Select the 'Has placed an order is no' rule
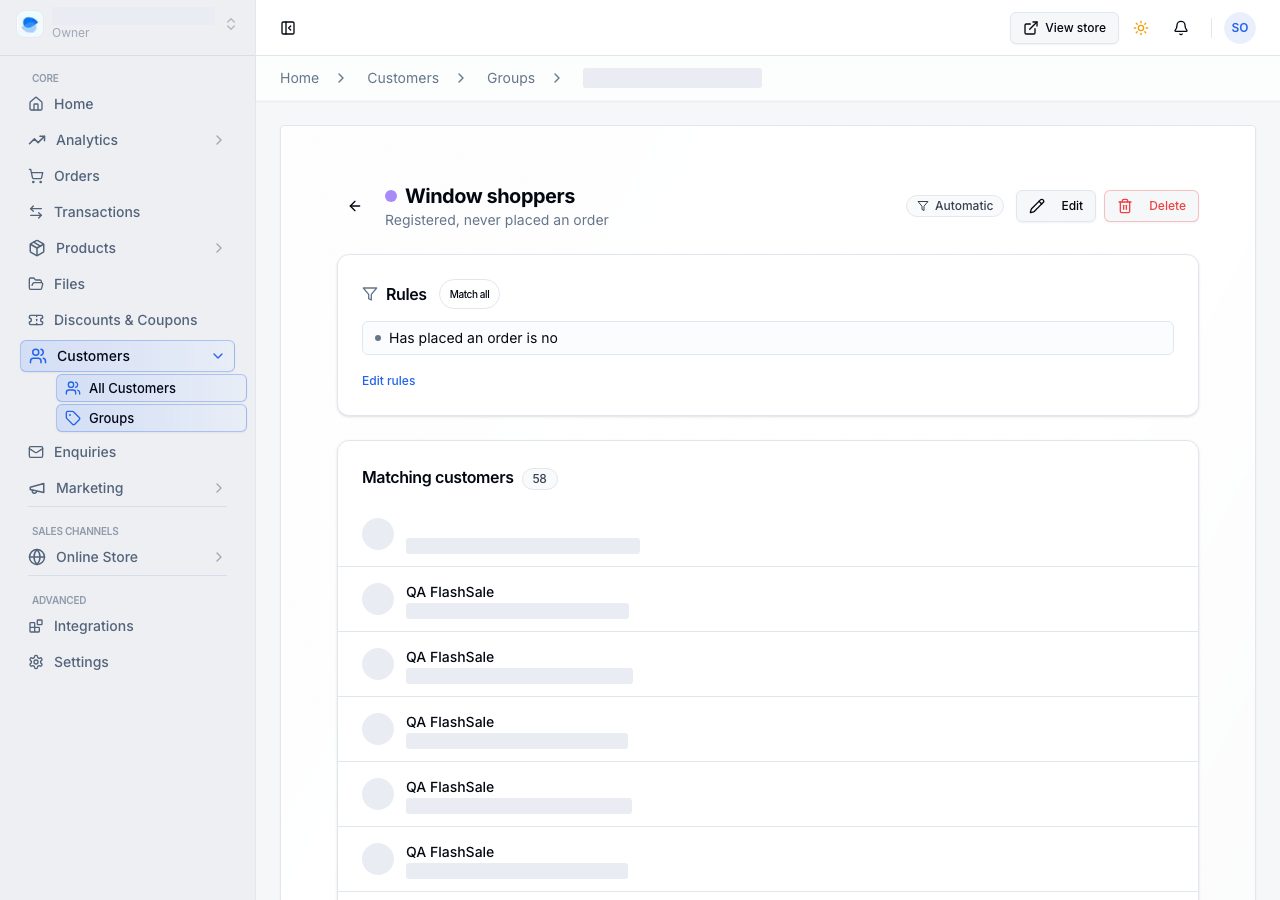Viewport: 1280px width, 900px height. (768, 338)
